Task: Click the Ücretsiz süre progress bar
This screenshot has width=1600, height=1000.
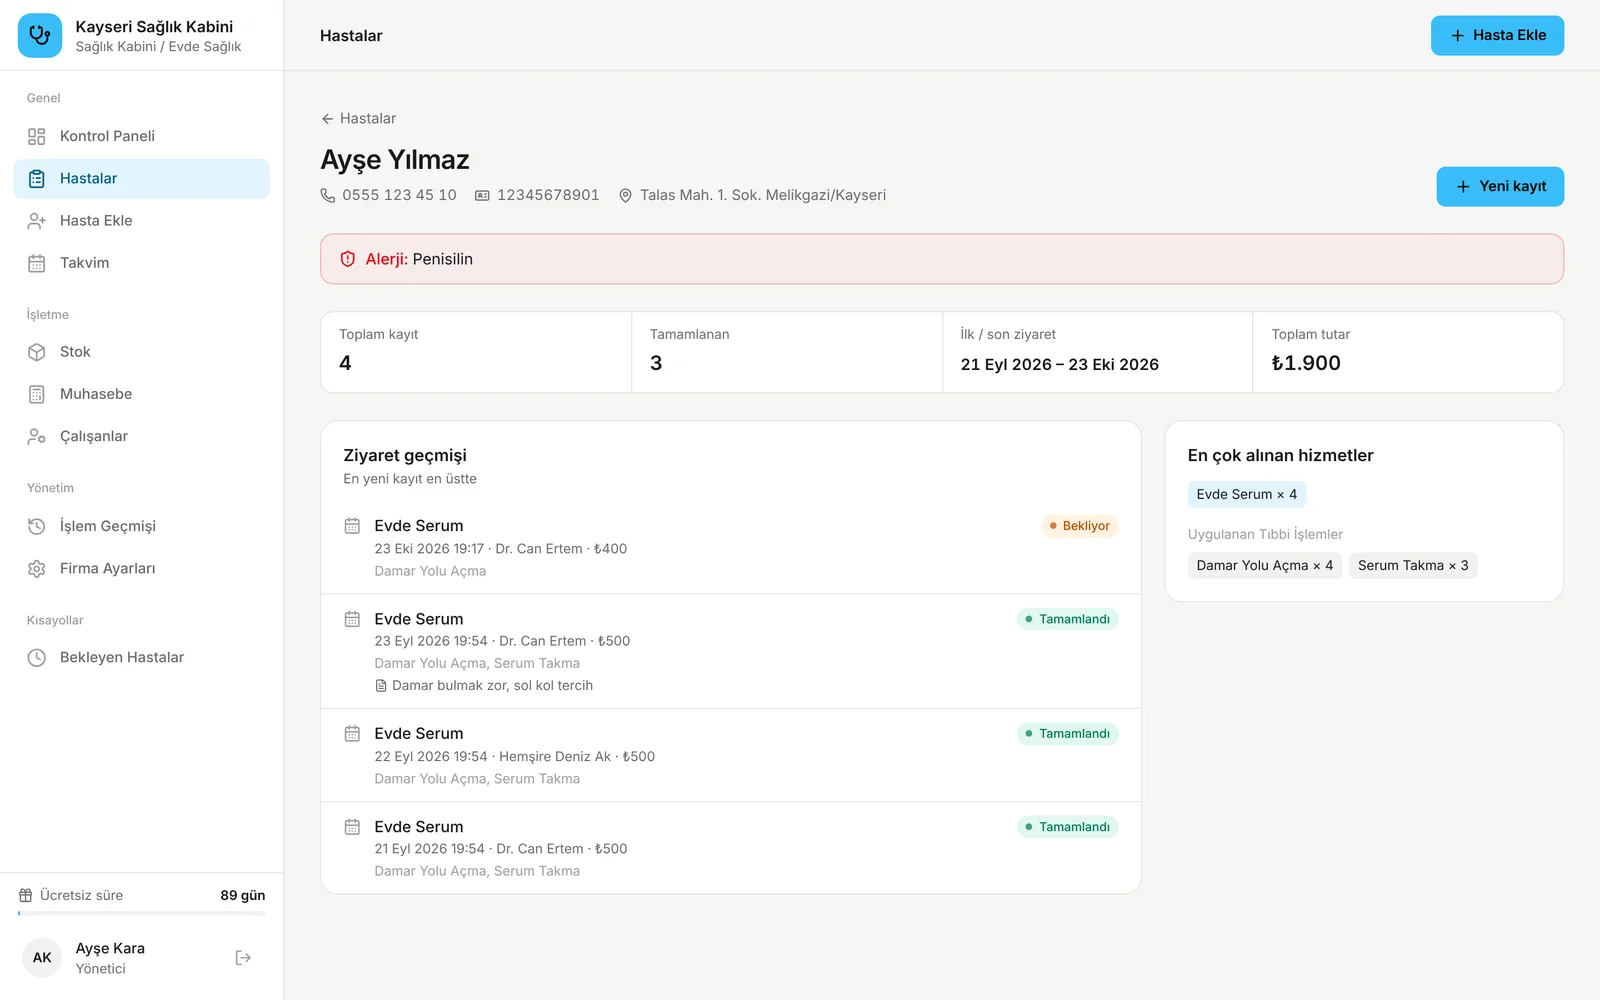Action: pos(142,913)
